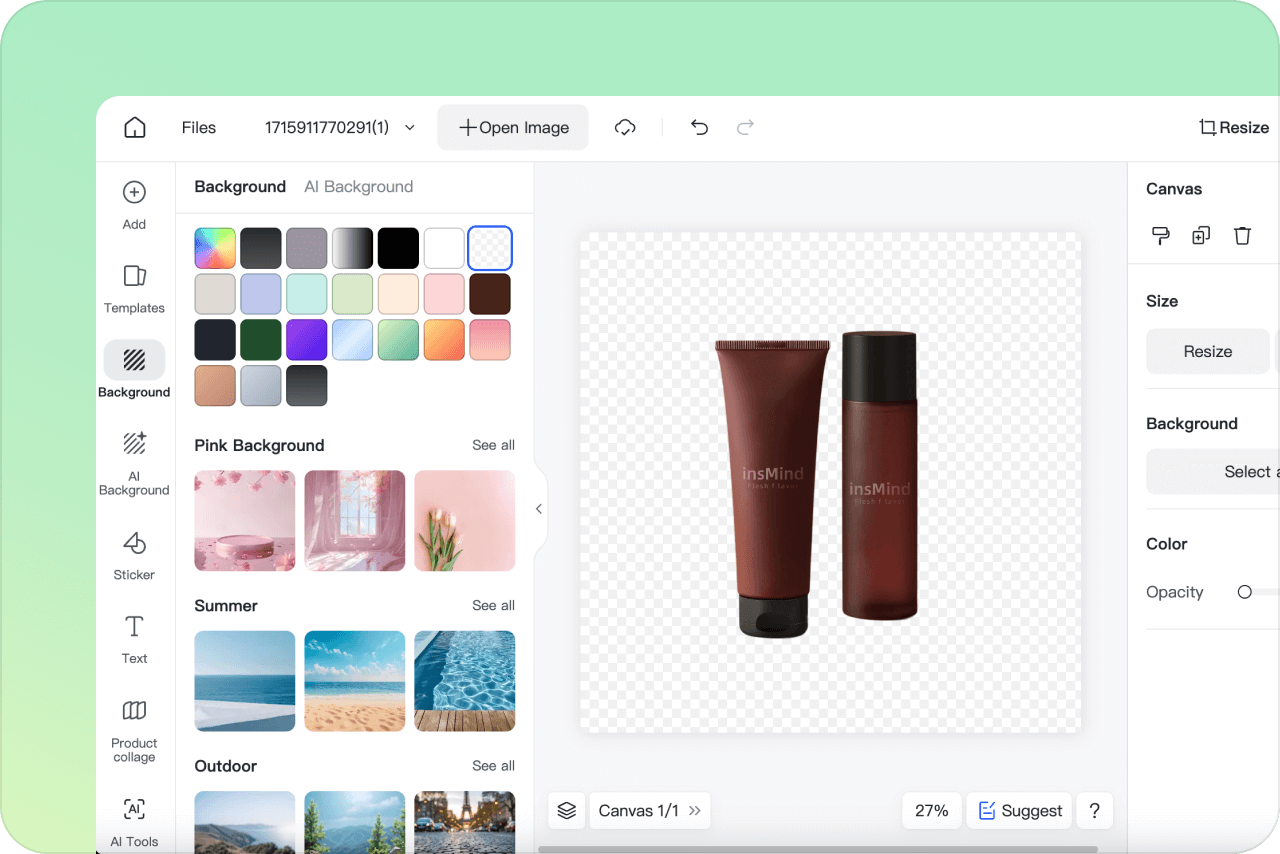Open the Templates panel
The width and height of the screenshot is (1280, 854).
[134, 289]
